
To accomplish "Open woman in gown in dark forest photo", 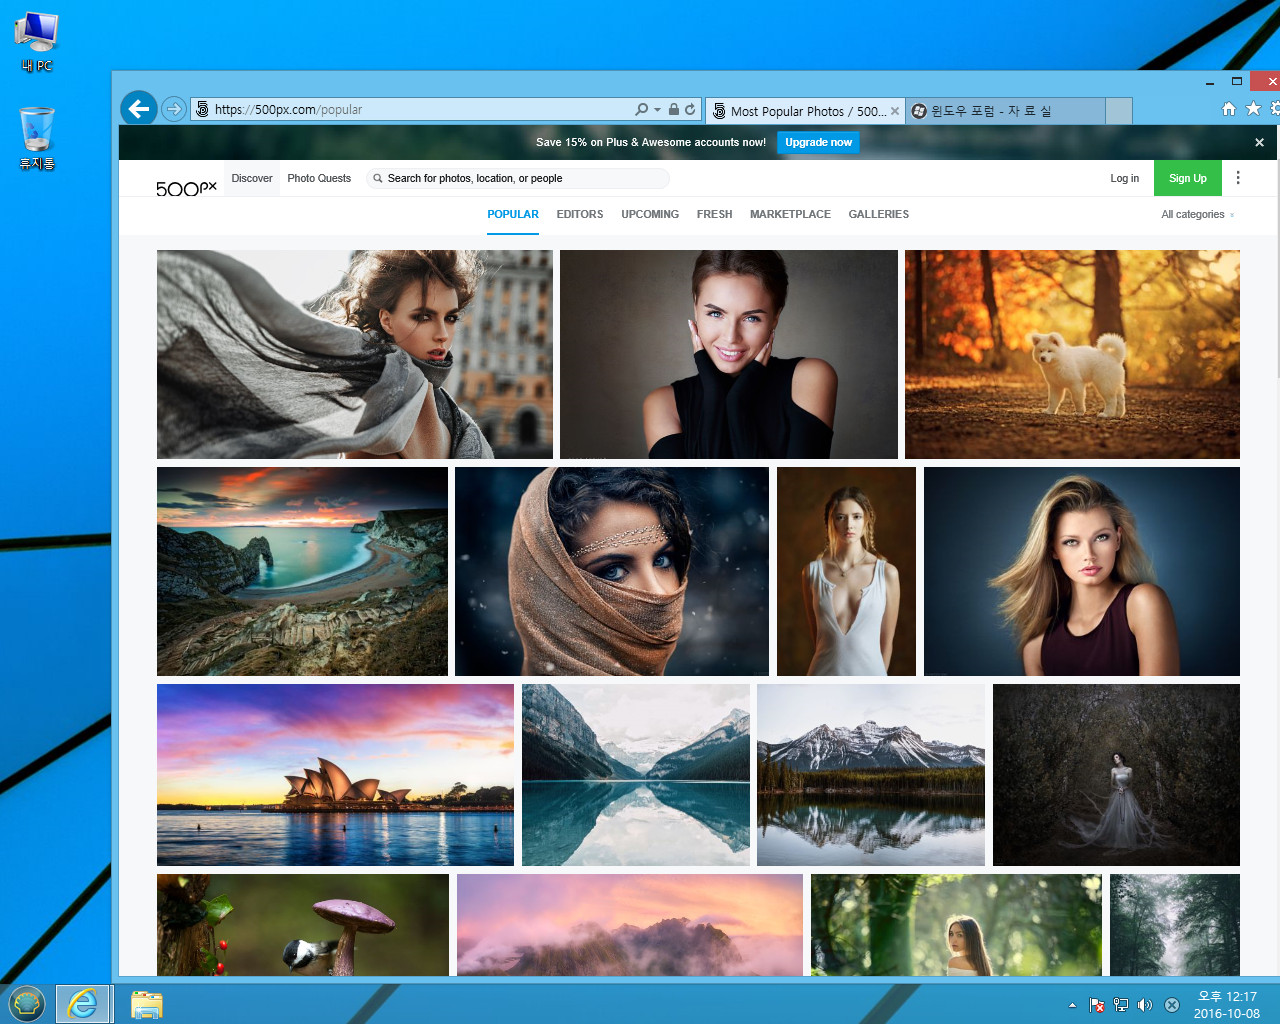I will point(1116,775).
